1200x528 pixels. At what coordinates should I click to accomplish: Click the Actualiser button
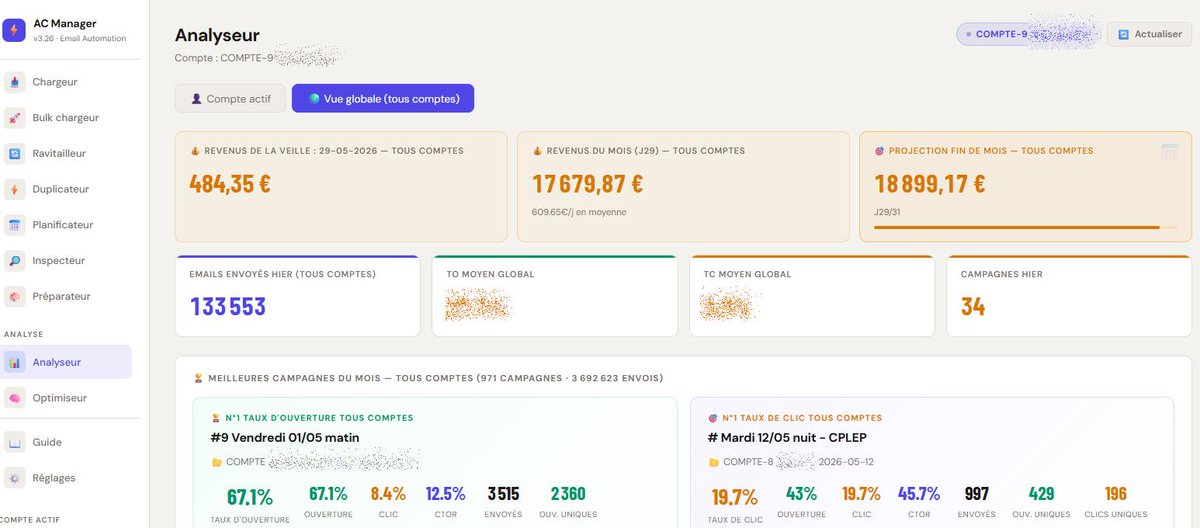pos(1149,34)
